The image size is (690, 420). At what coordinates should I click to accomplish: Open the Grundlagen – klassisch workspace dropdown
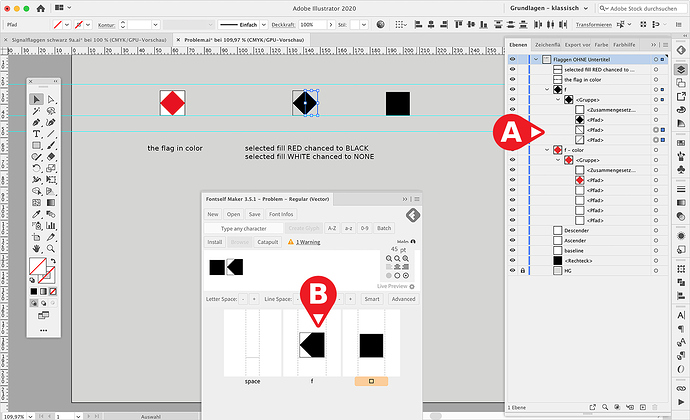(x=549, y=8)
